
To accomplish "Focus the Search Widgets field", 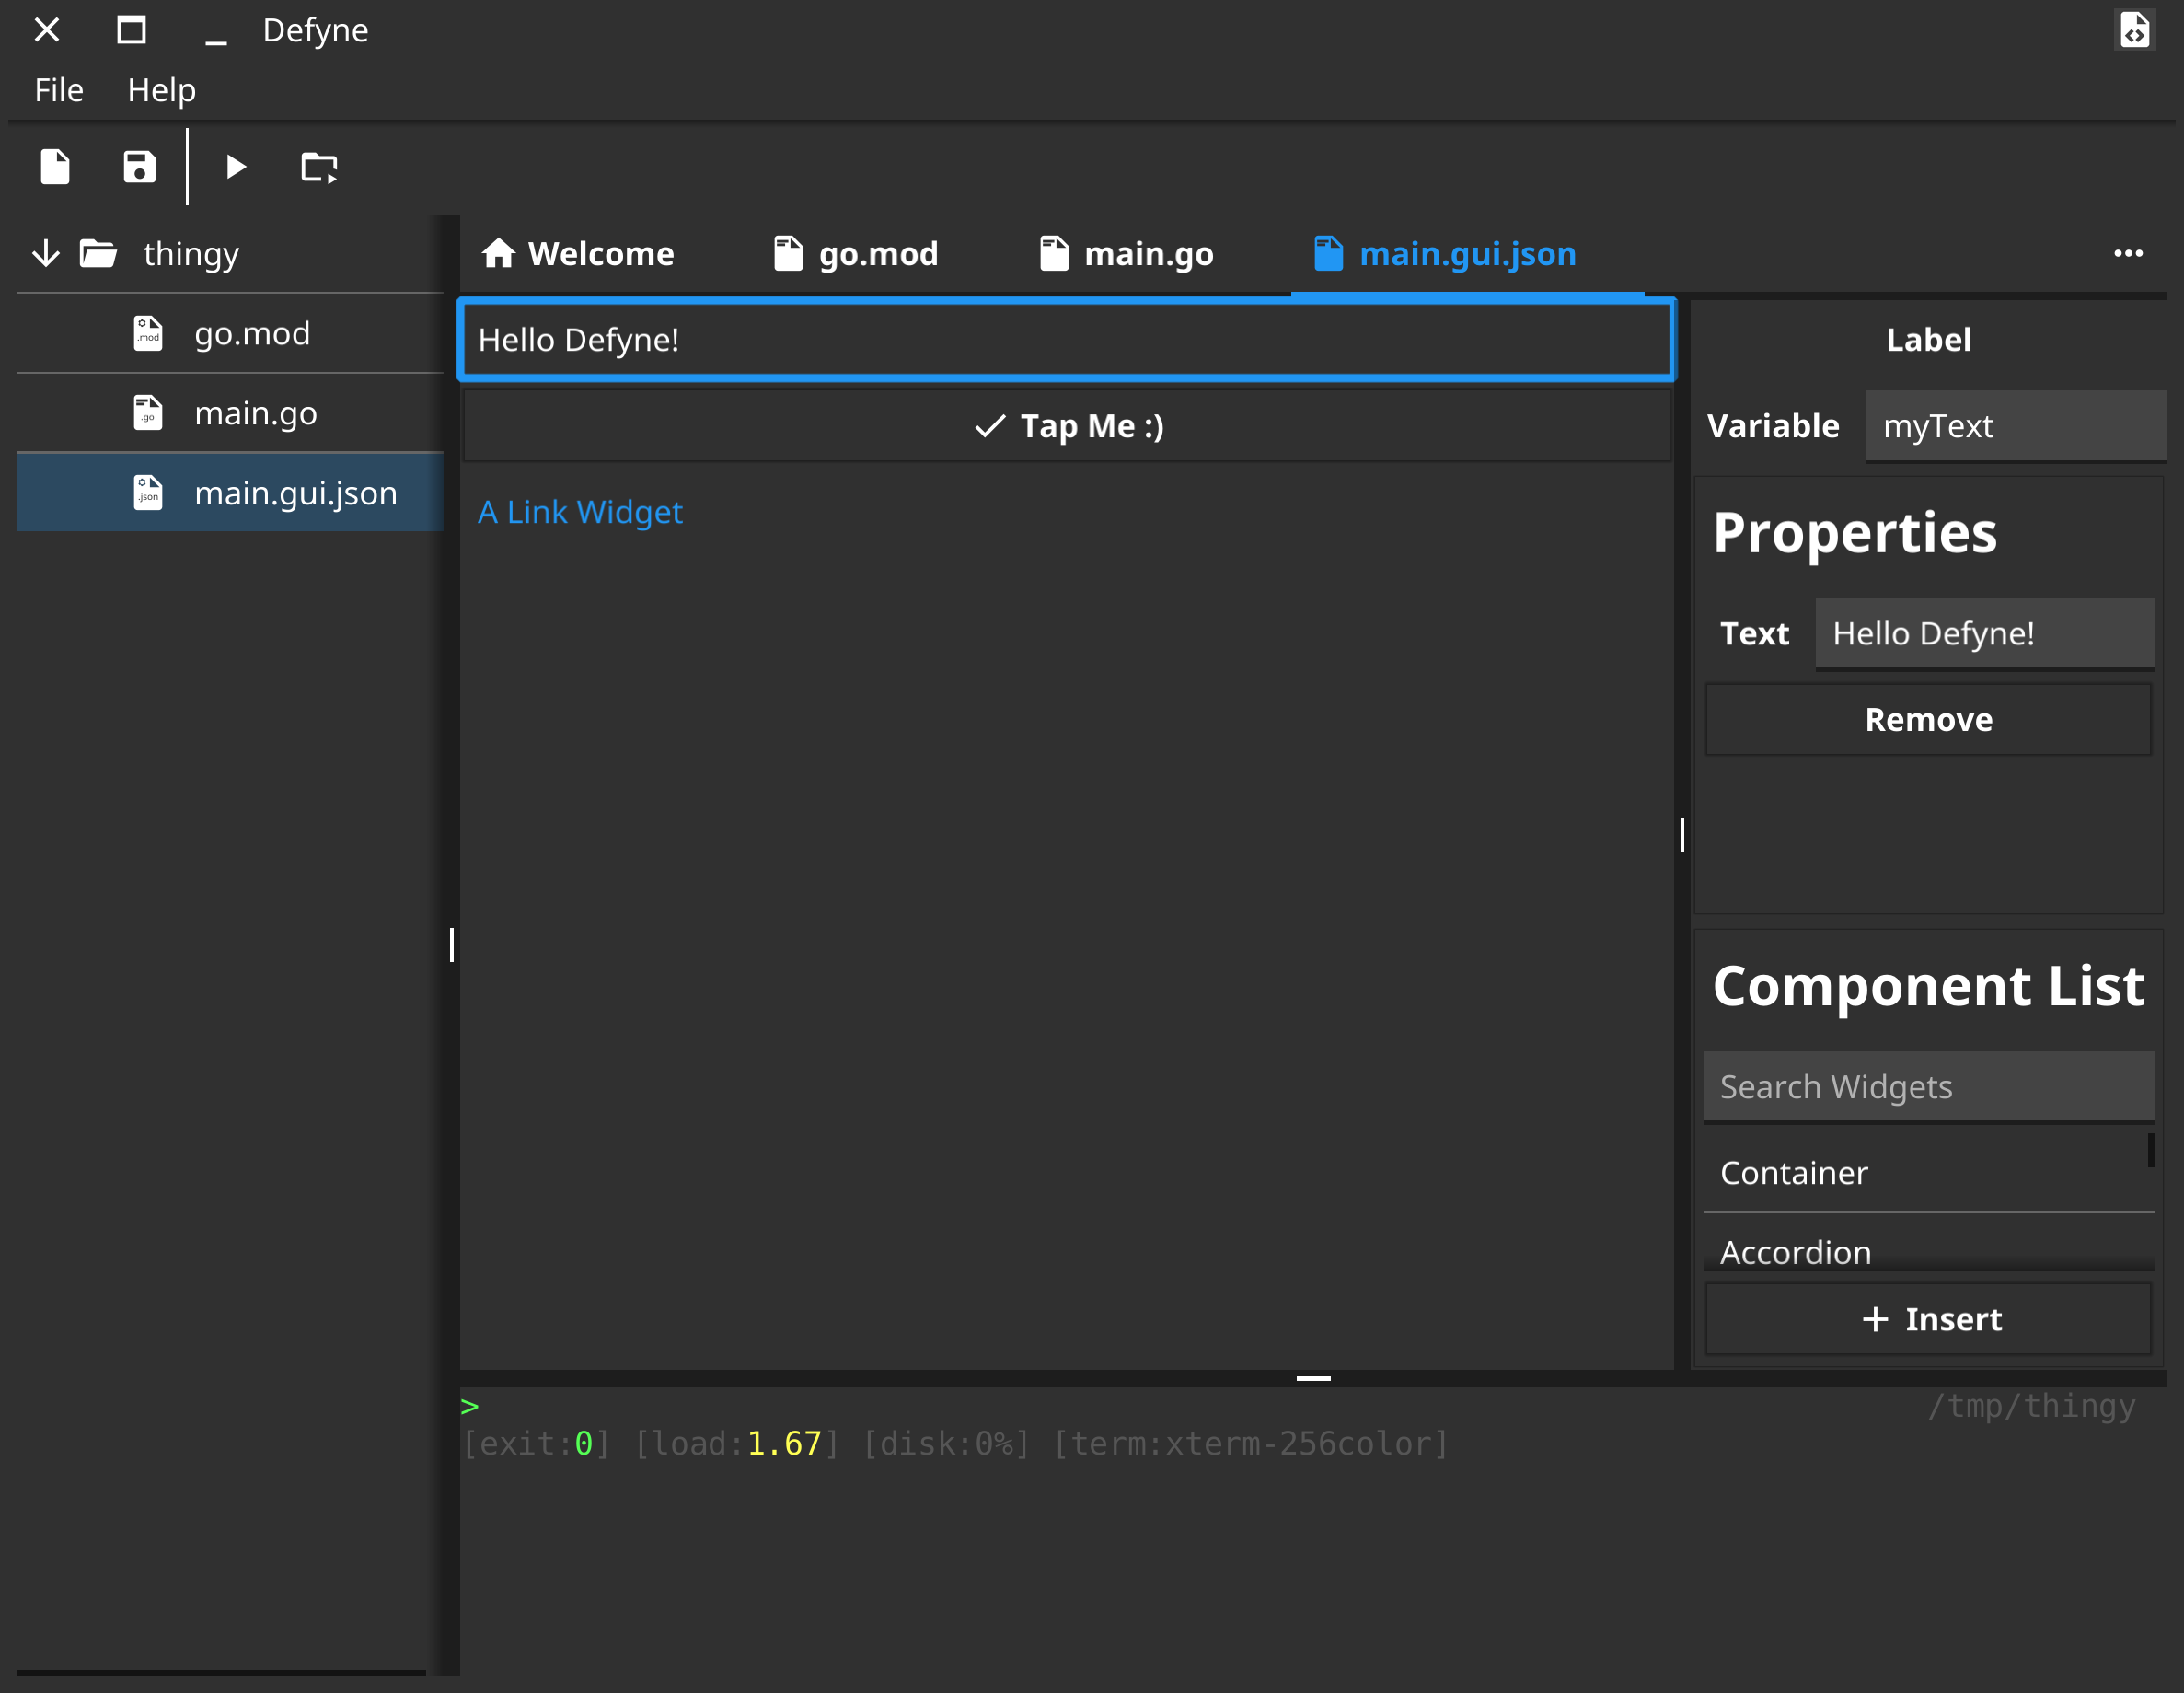I will [x=1927, y=1087].
